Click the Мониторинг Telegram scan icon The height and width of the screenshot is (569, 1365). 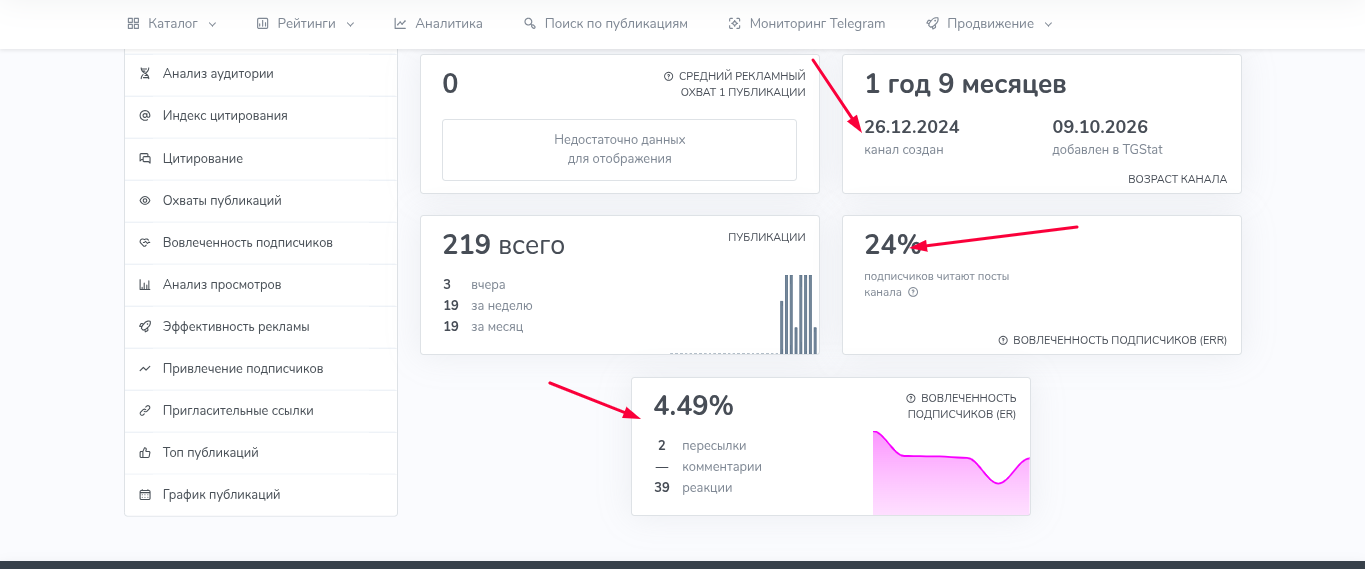coord(735,24)
